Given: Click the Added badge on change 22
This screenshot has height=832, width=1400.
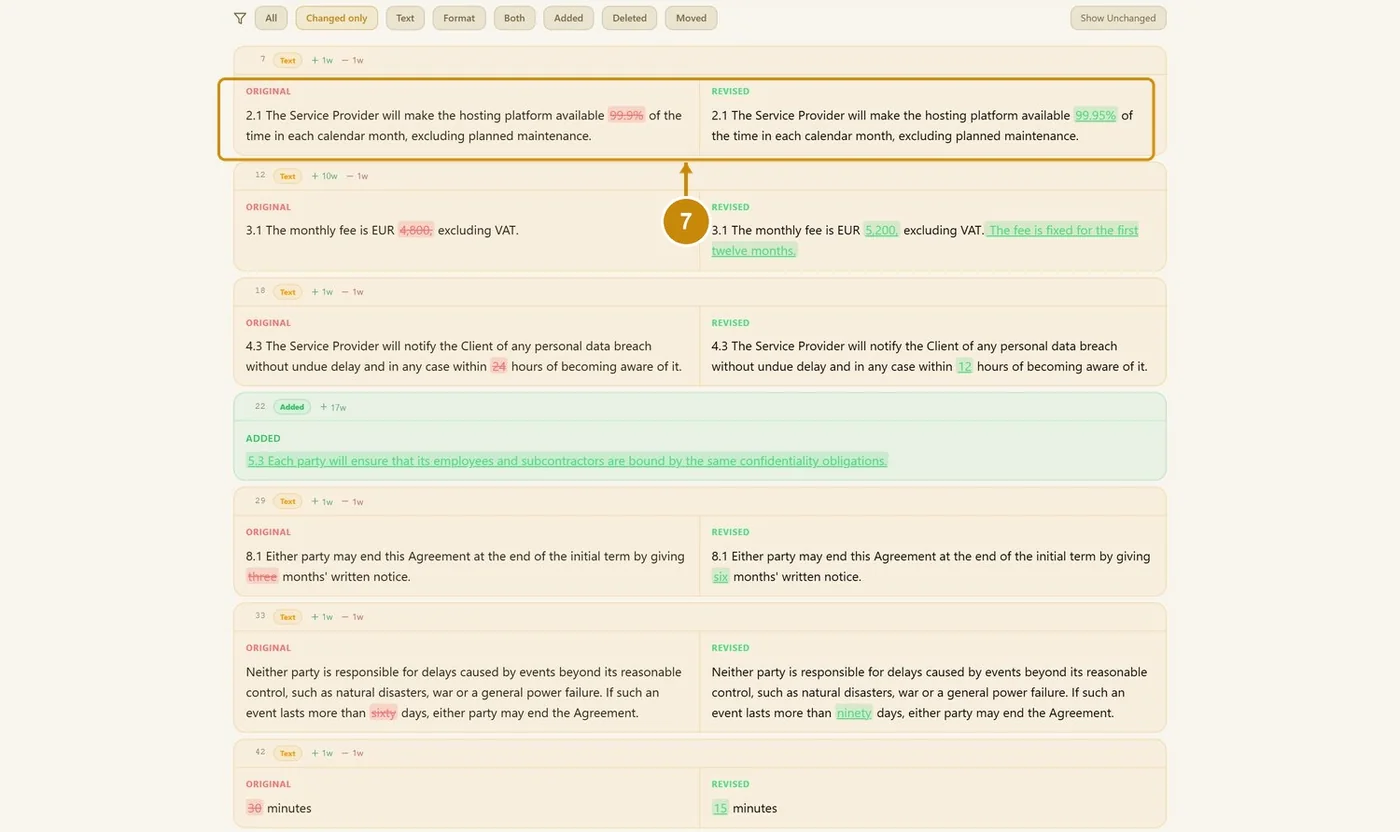Looking at the screenshot, I should click(292, 407).
